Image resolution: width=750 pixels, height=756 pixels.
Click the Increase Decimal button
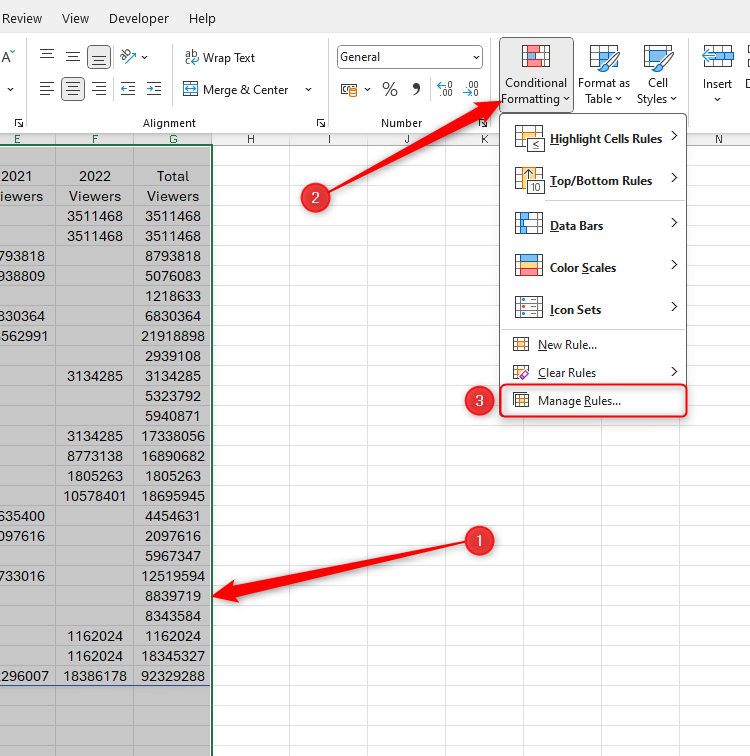445,90
